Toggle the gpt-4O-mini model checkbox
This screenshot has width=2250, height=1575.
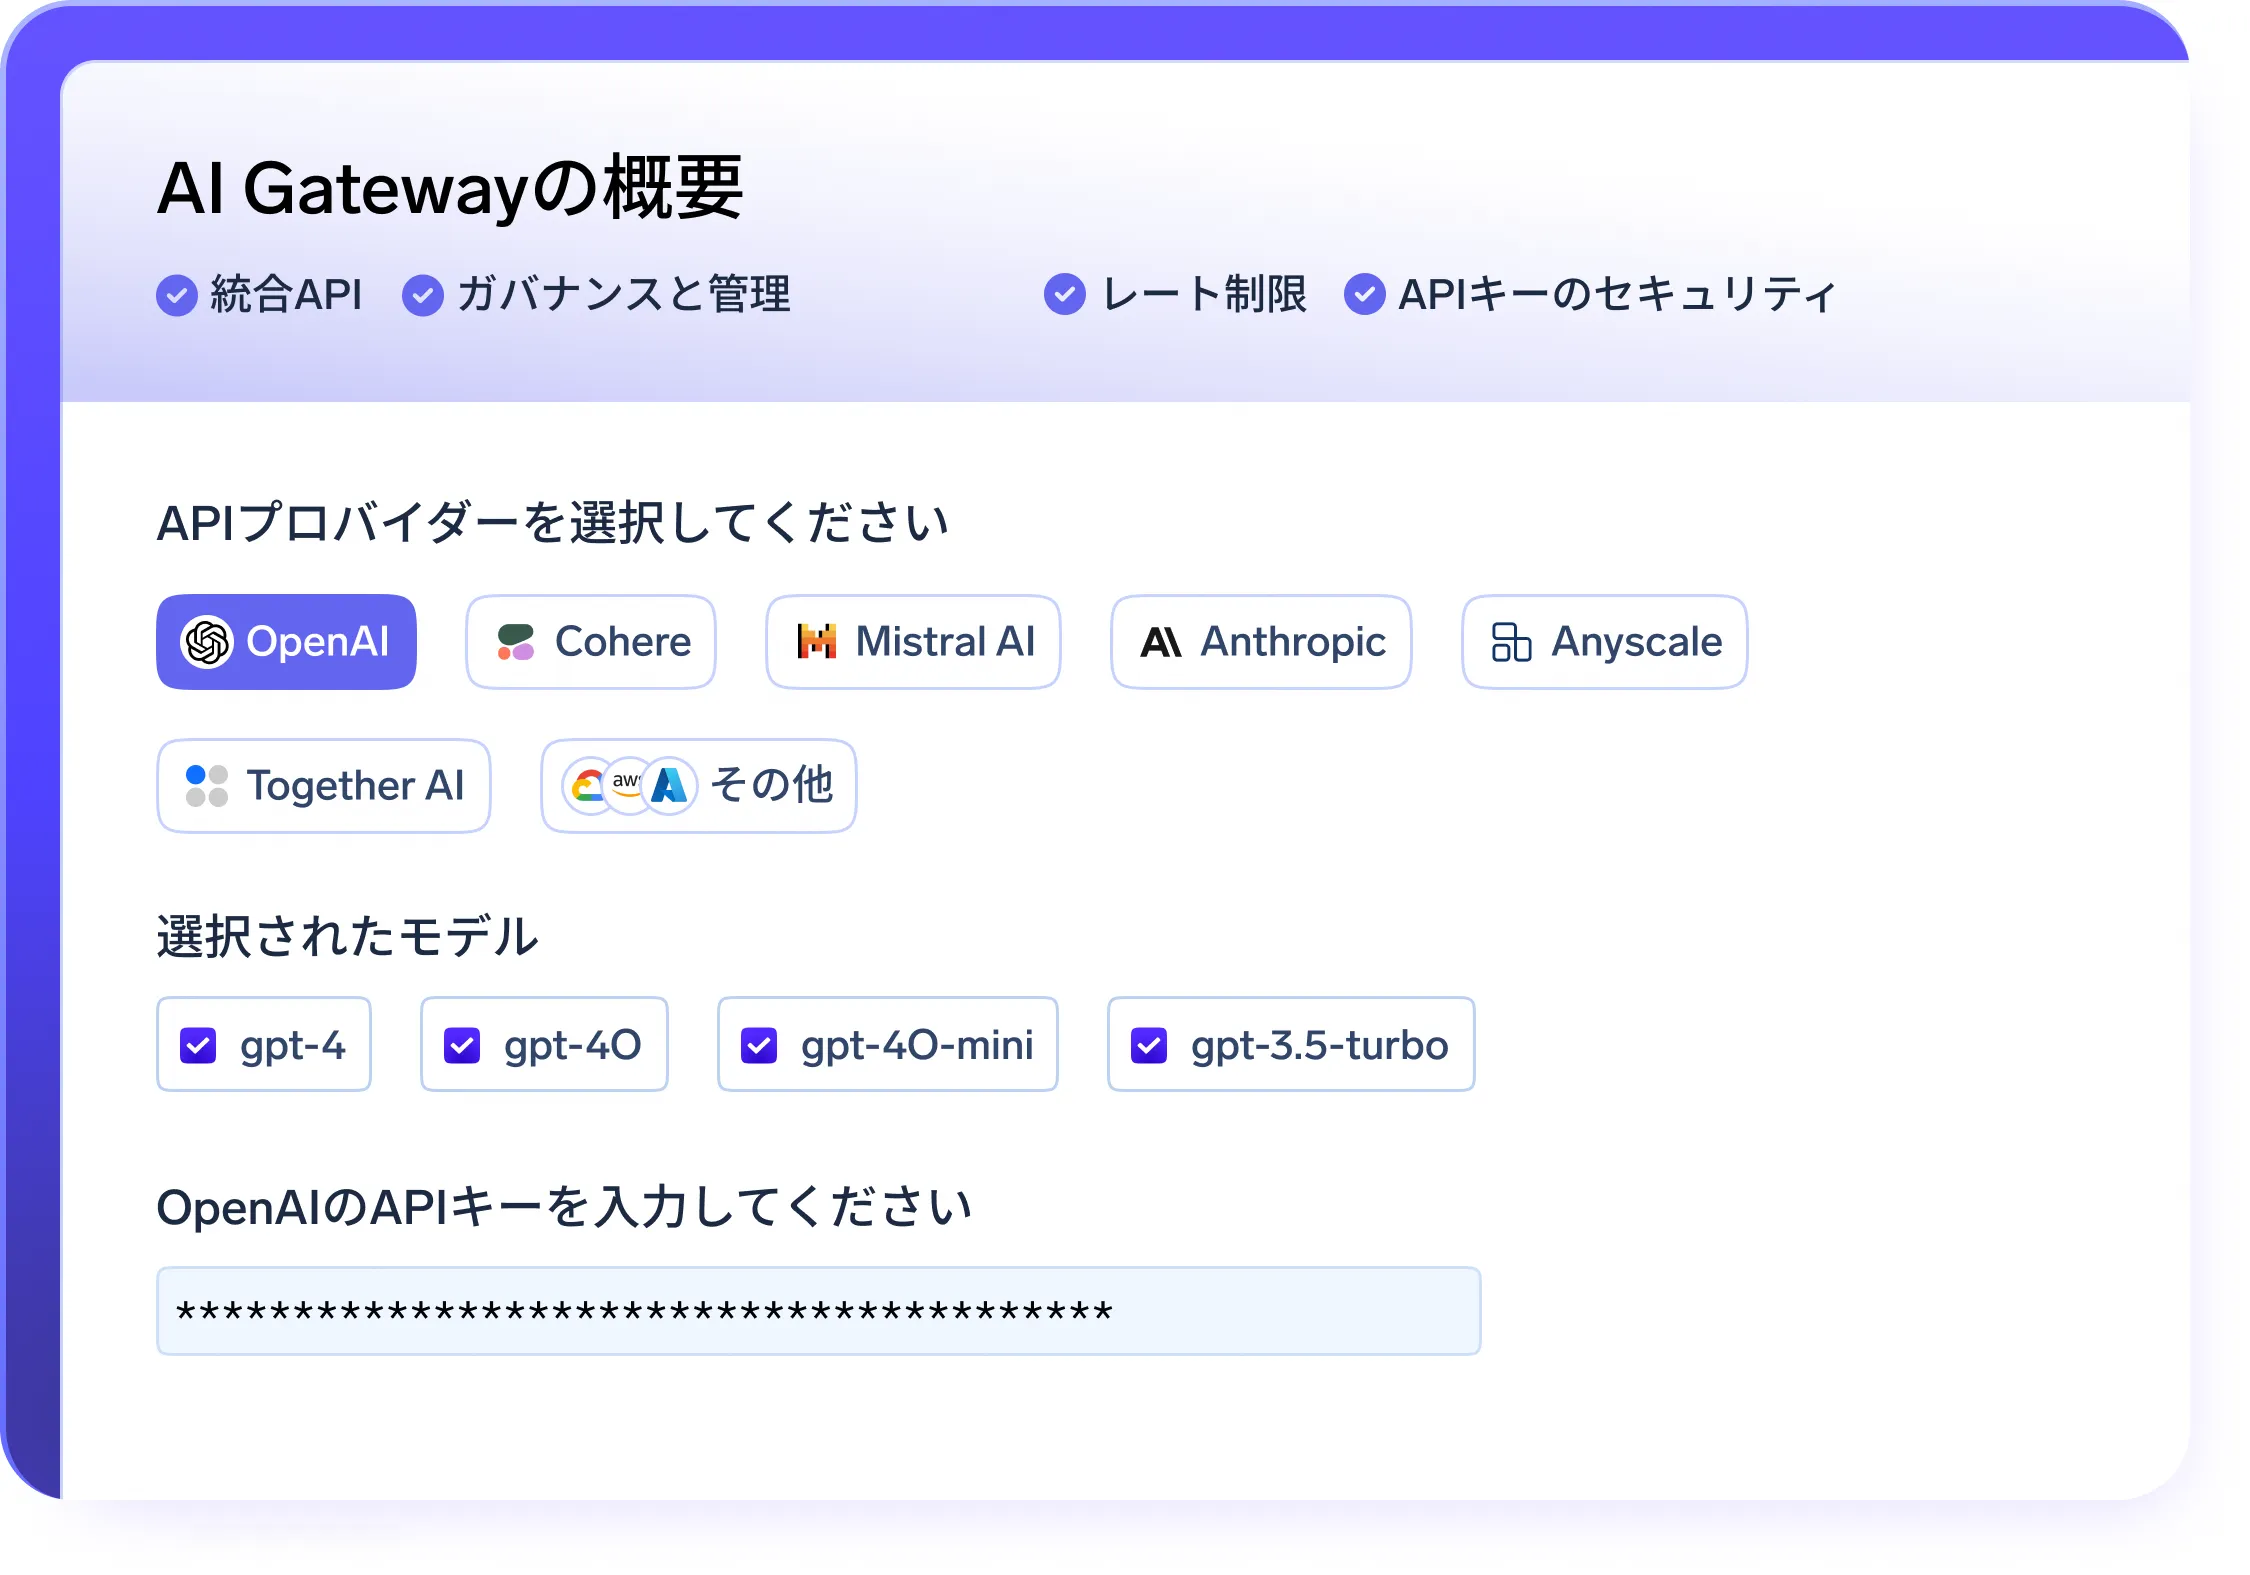[x=759, y=1046]
